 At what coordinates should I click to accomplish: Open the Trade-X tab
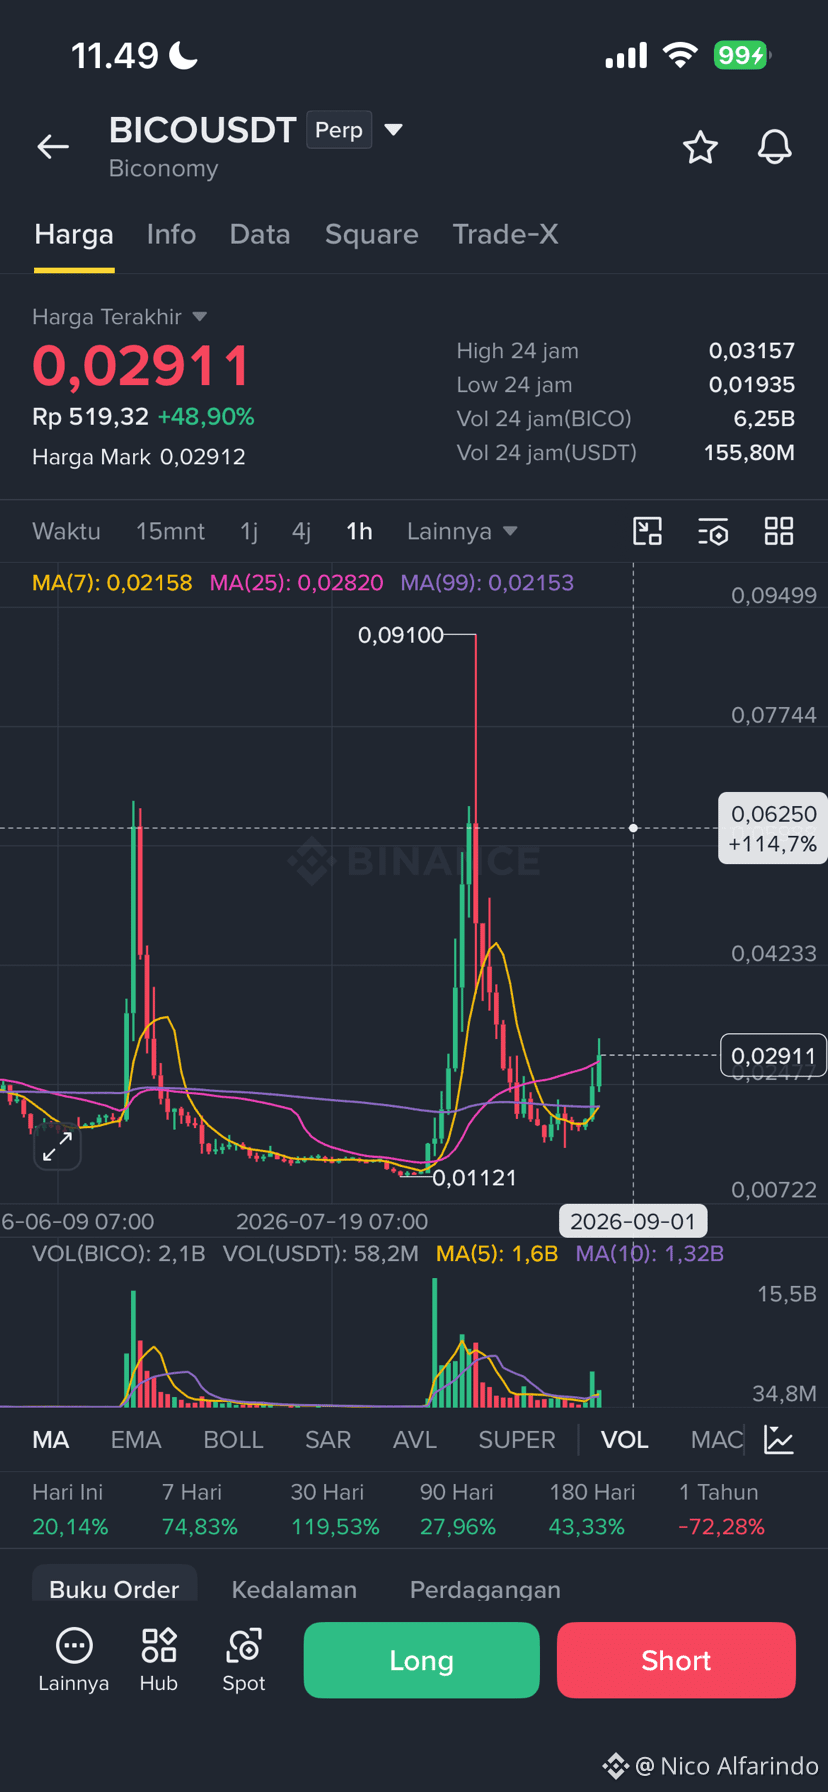505,234
